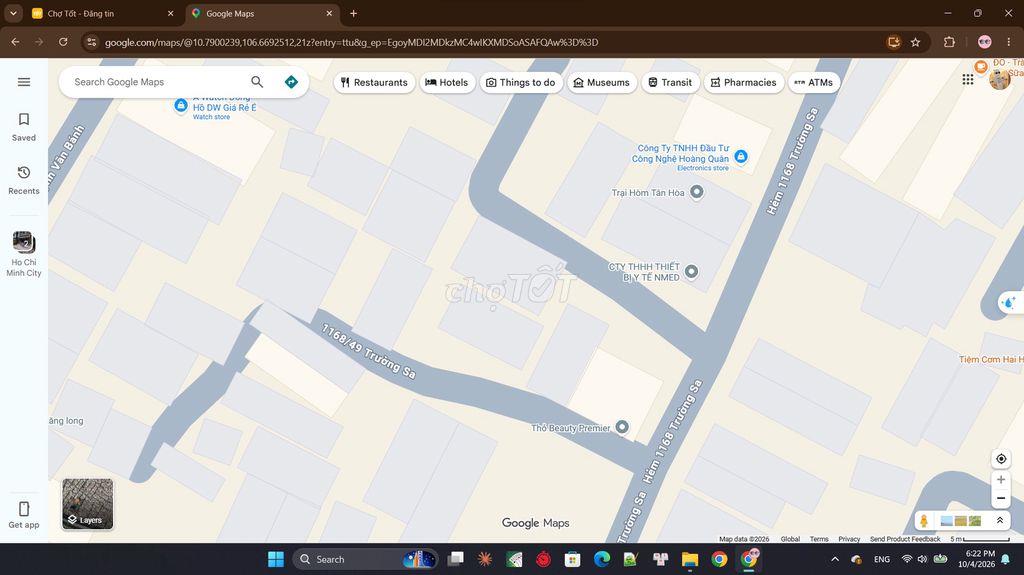Click the Search Google Maps field

pos(157,82)
